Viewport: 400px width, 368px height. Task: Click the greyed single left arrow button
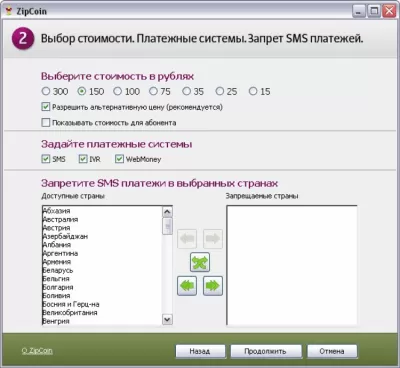pyautogui.click(x=187, y=239)
